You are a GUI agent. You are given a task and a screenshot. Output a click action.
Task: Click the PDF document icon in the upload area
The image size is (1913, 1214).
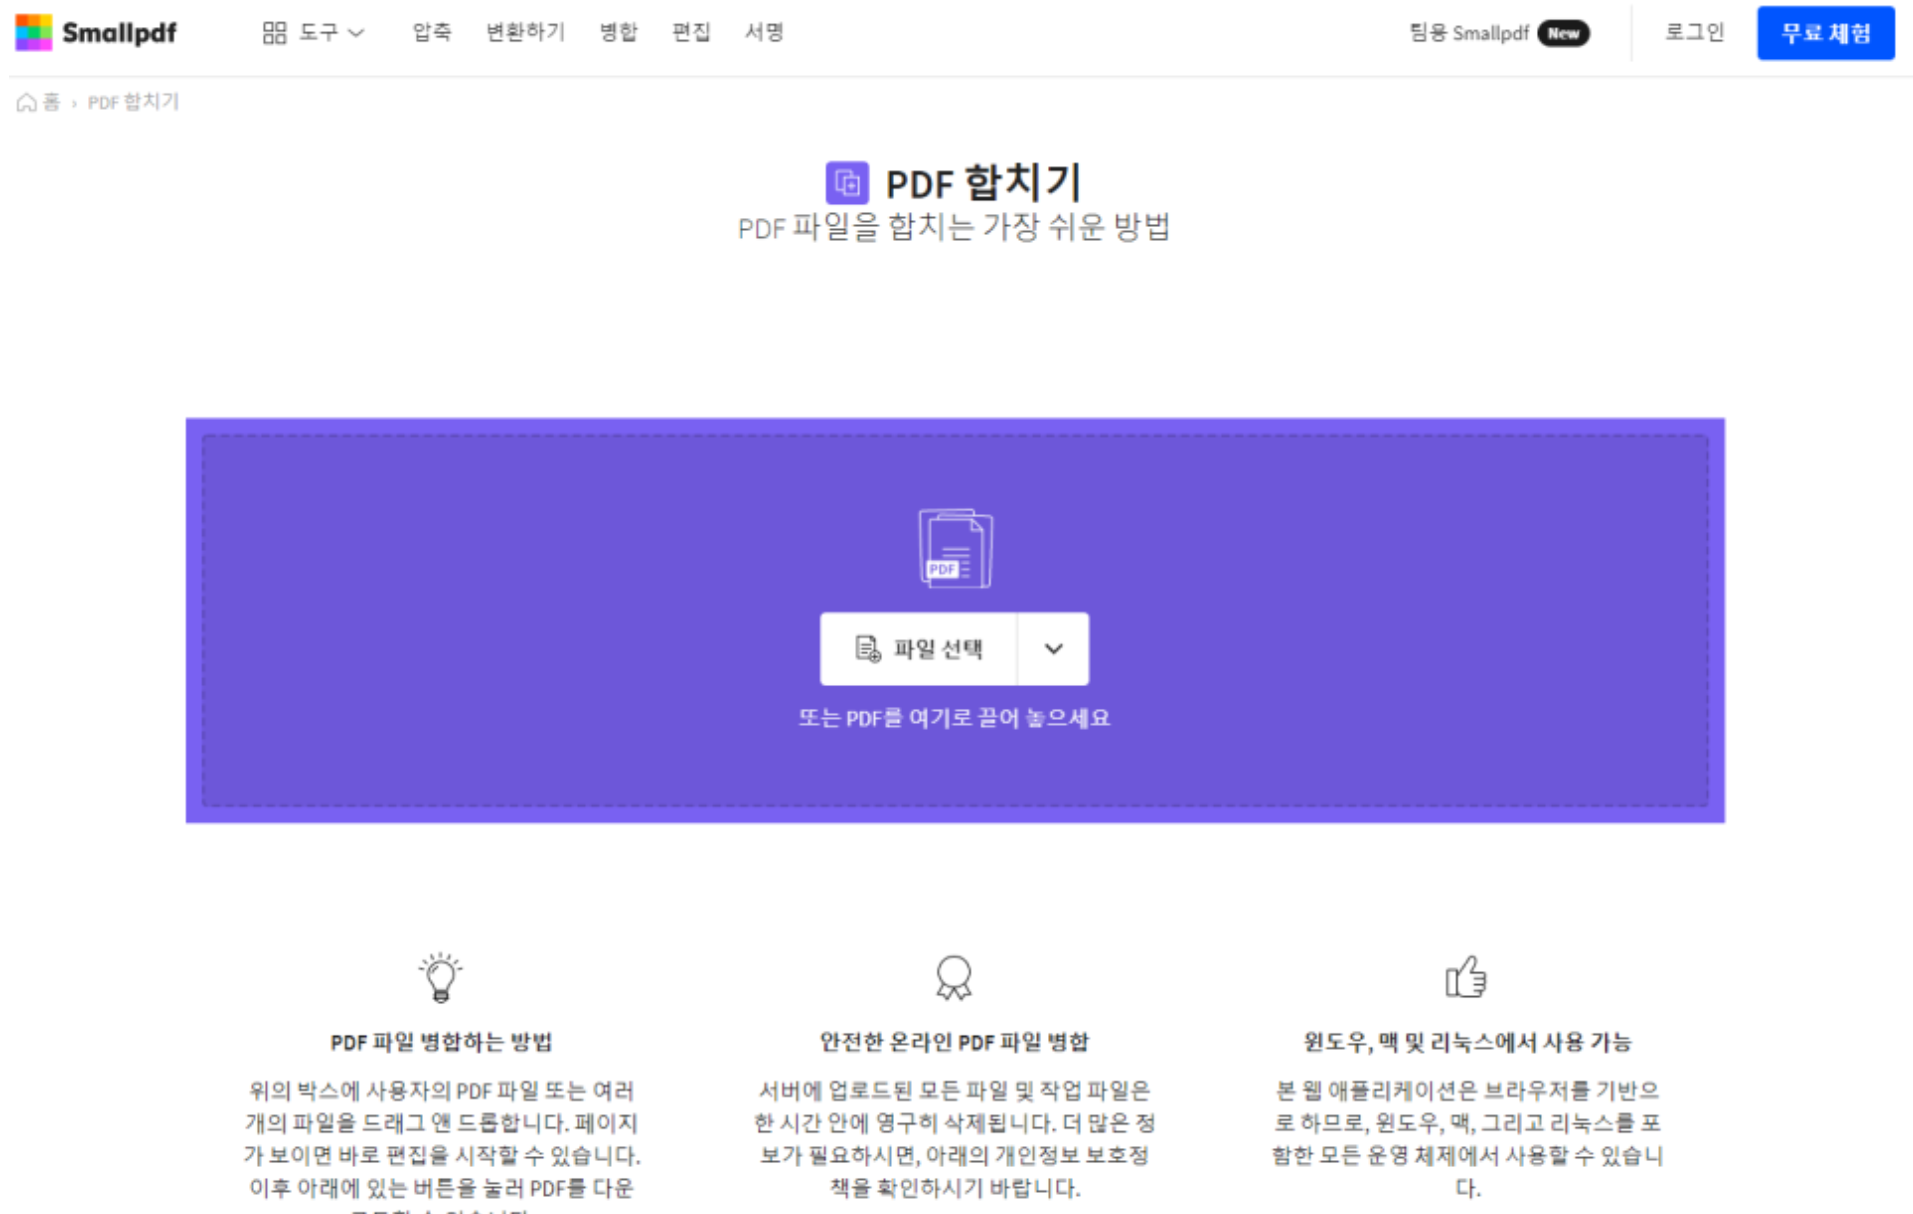coord(954,547)
